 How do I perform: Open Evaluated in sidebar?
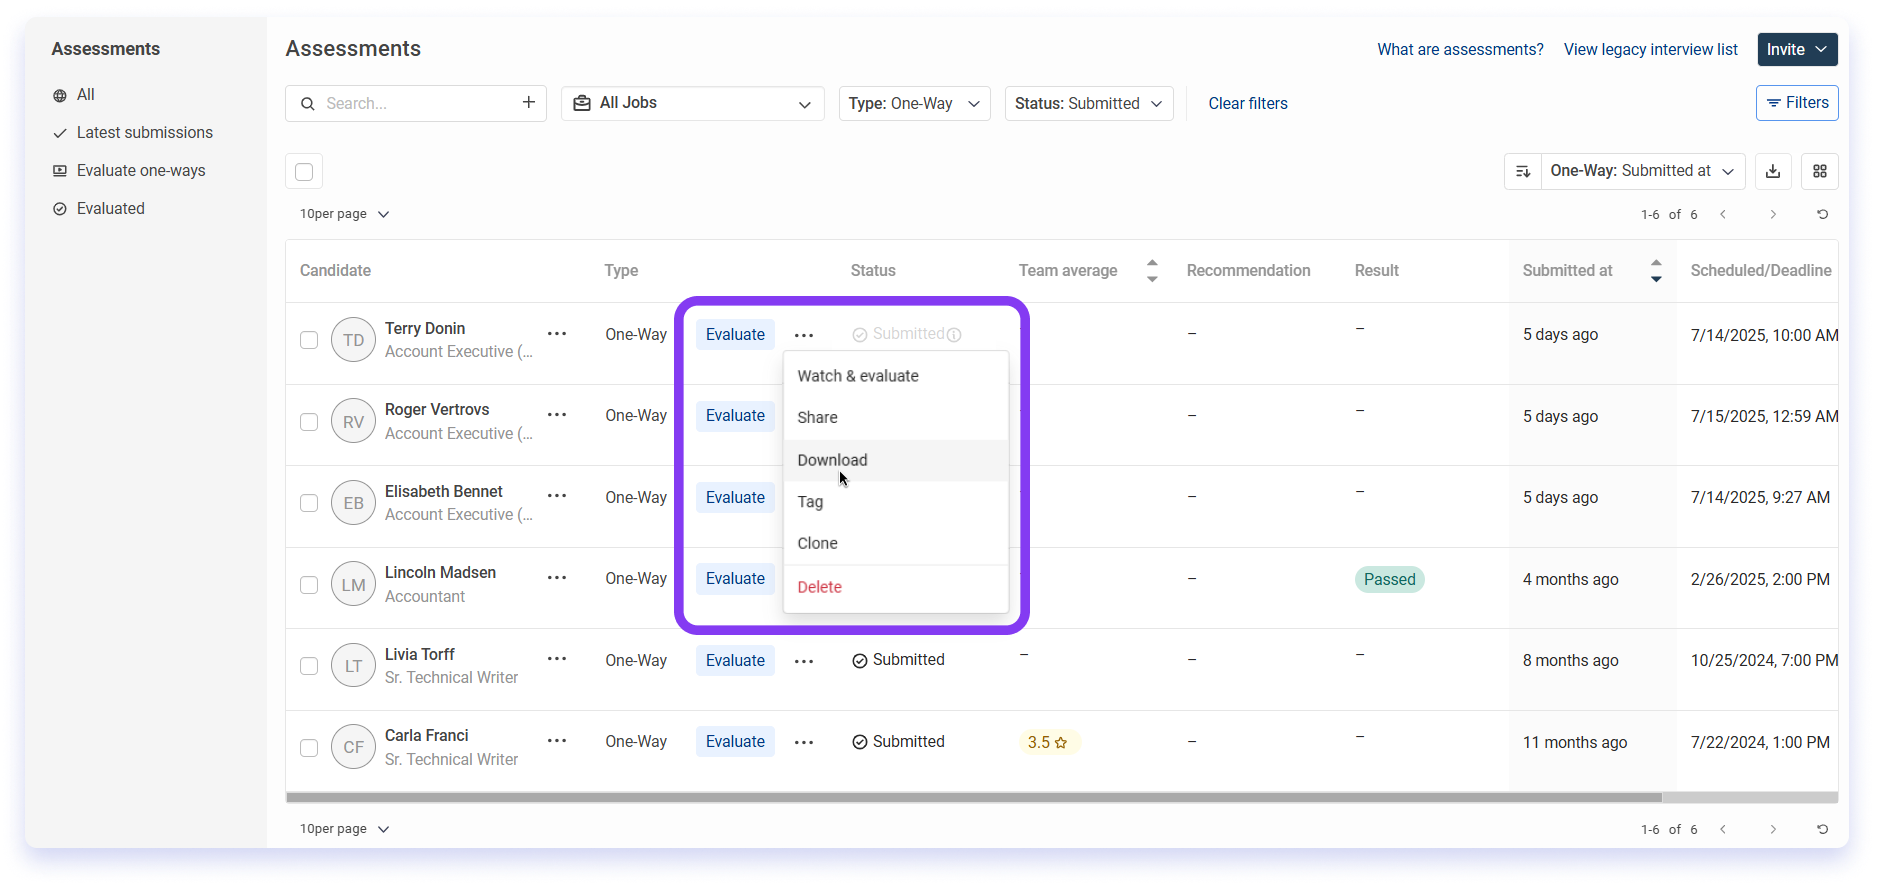99,209
